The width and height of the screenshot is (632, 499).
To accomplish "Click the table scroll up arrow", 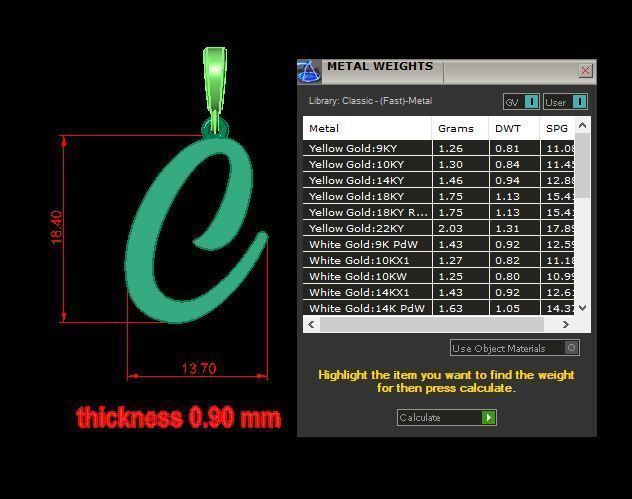I will pyautogui.click(x=582, y=125).
